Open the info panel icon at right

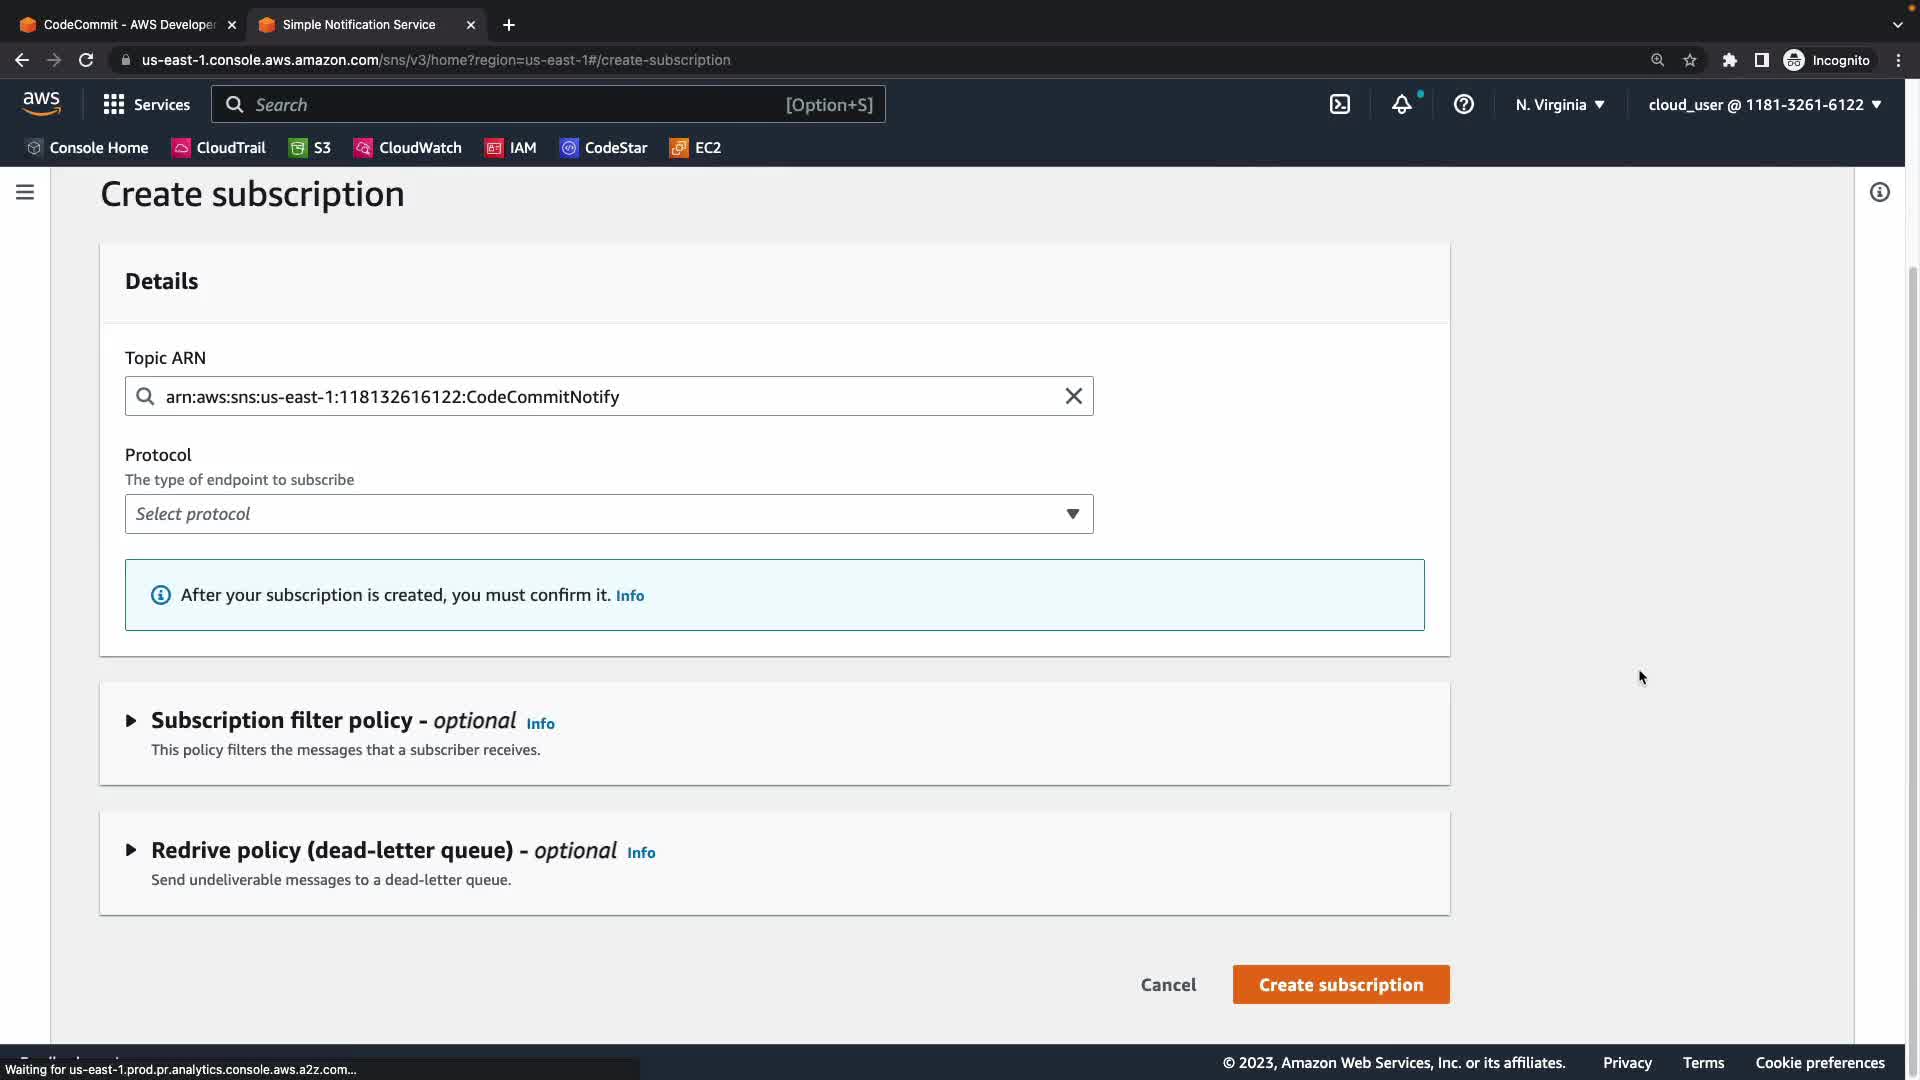point(1879,192)
